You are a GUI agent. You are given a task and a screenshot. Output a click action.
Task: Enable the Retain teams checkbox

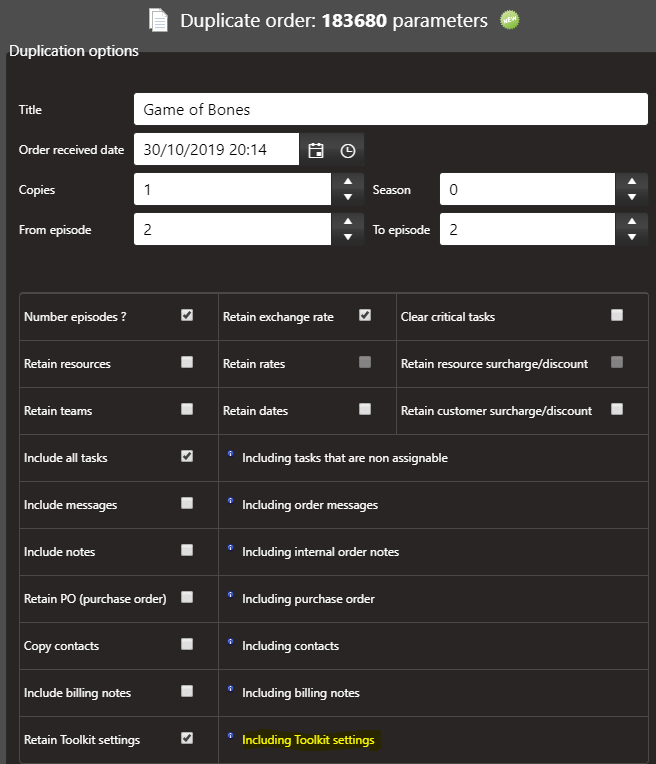click(x=187, y=409)
